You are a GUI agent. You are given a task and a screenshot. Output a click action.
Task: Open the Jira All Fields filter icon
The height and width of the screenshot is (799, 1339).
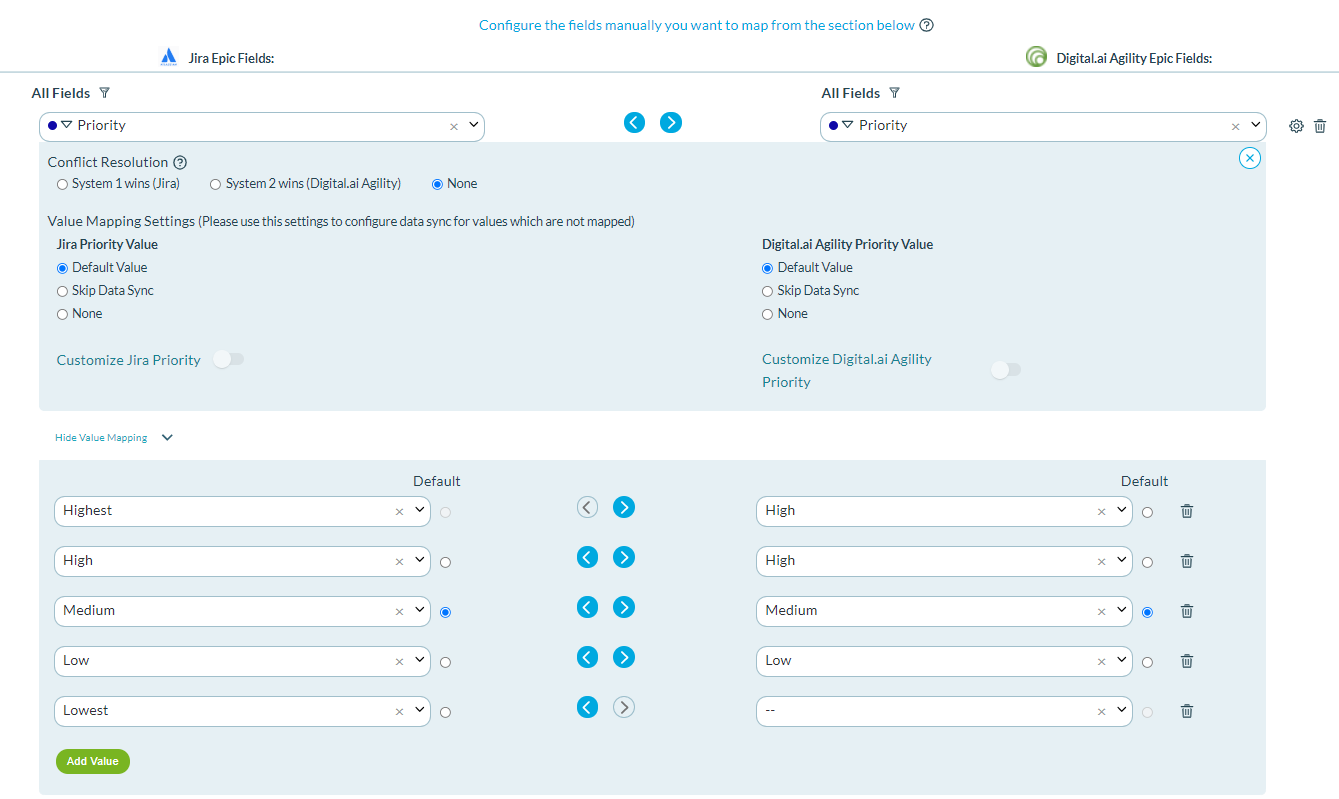tap(105, 93)
